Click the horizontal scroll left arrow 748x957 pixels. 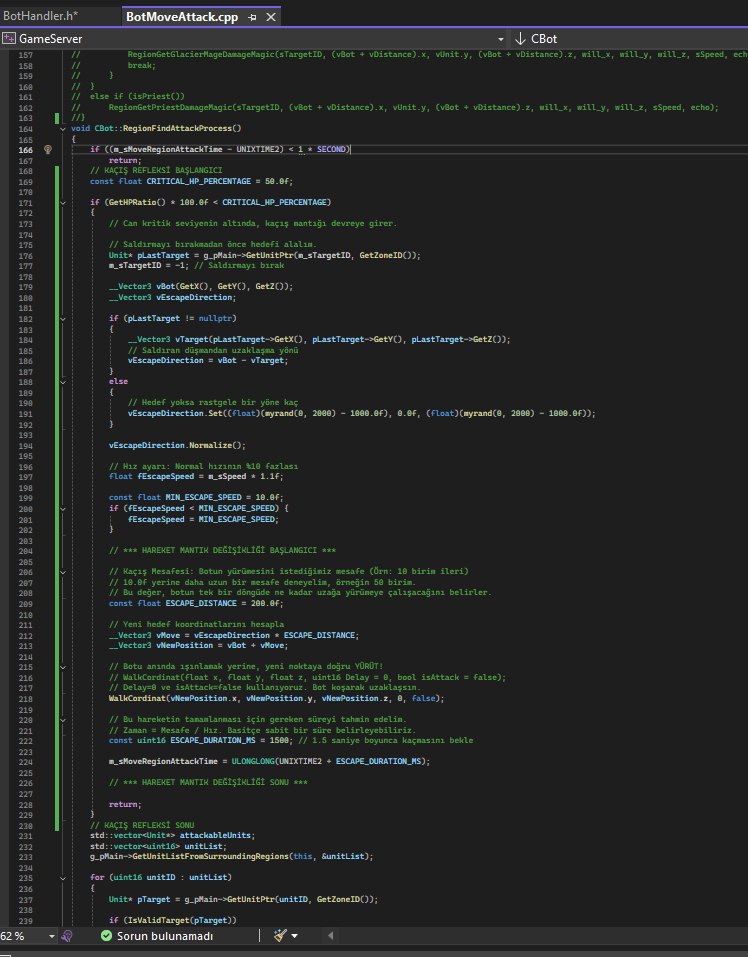[x=331, y=936]
